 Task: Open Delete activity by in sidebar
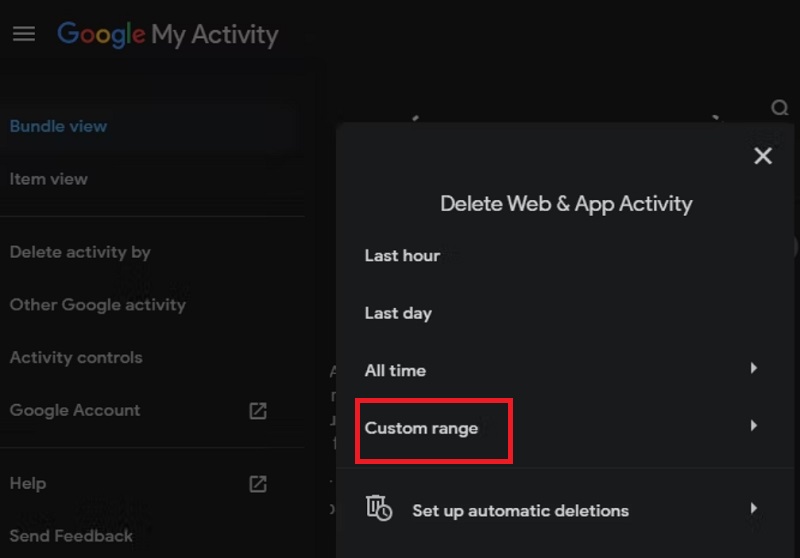tap(80, 252)
